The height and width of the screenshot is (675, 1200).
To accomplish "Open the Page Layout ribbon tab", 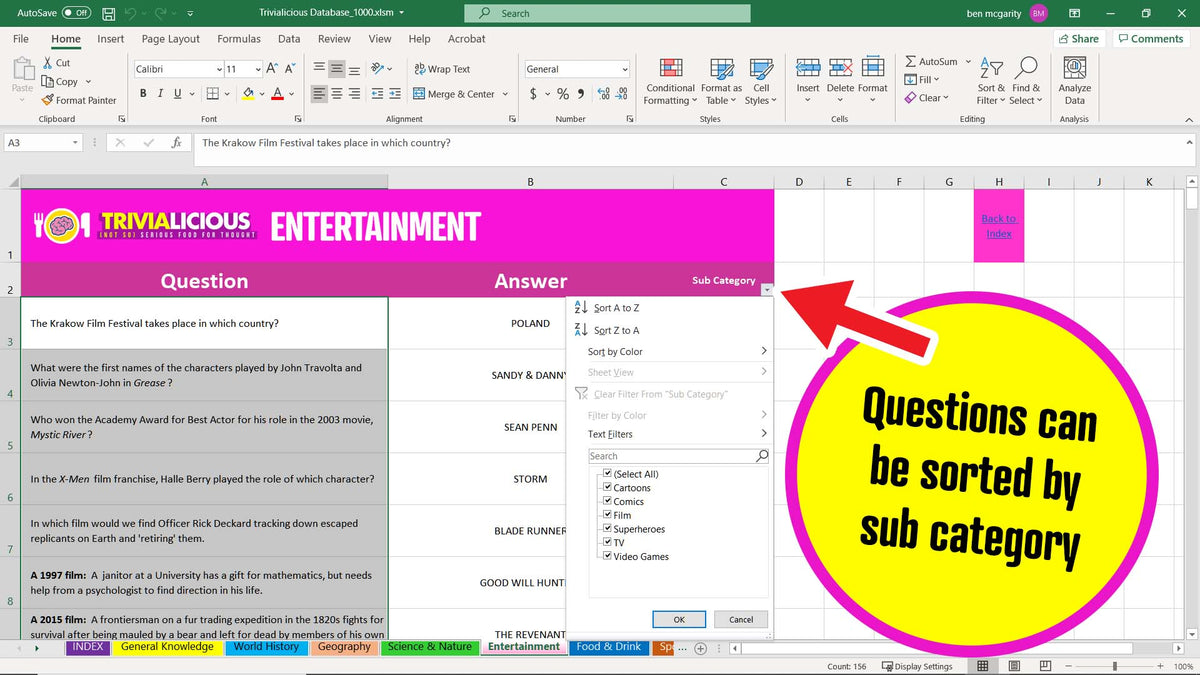I will (x=171, y=39).
